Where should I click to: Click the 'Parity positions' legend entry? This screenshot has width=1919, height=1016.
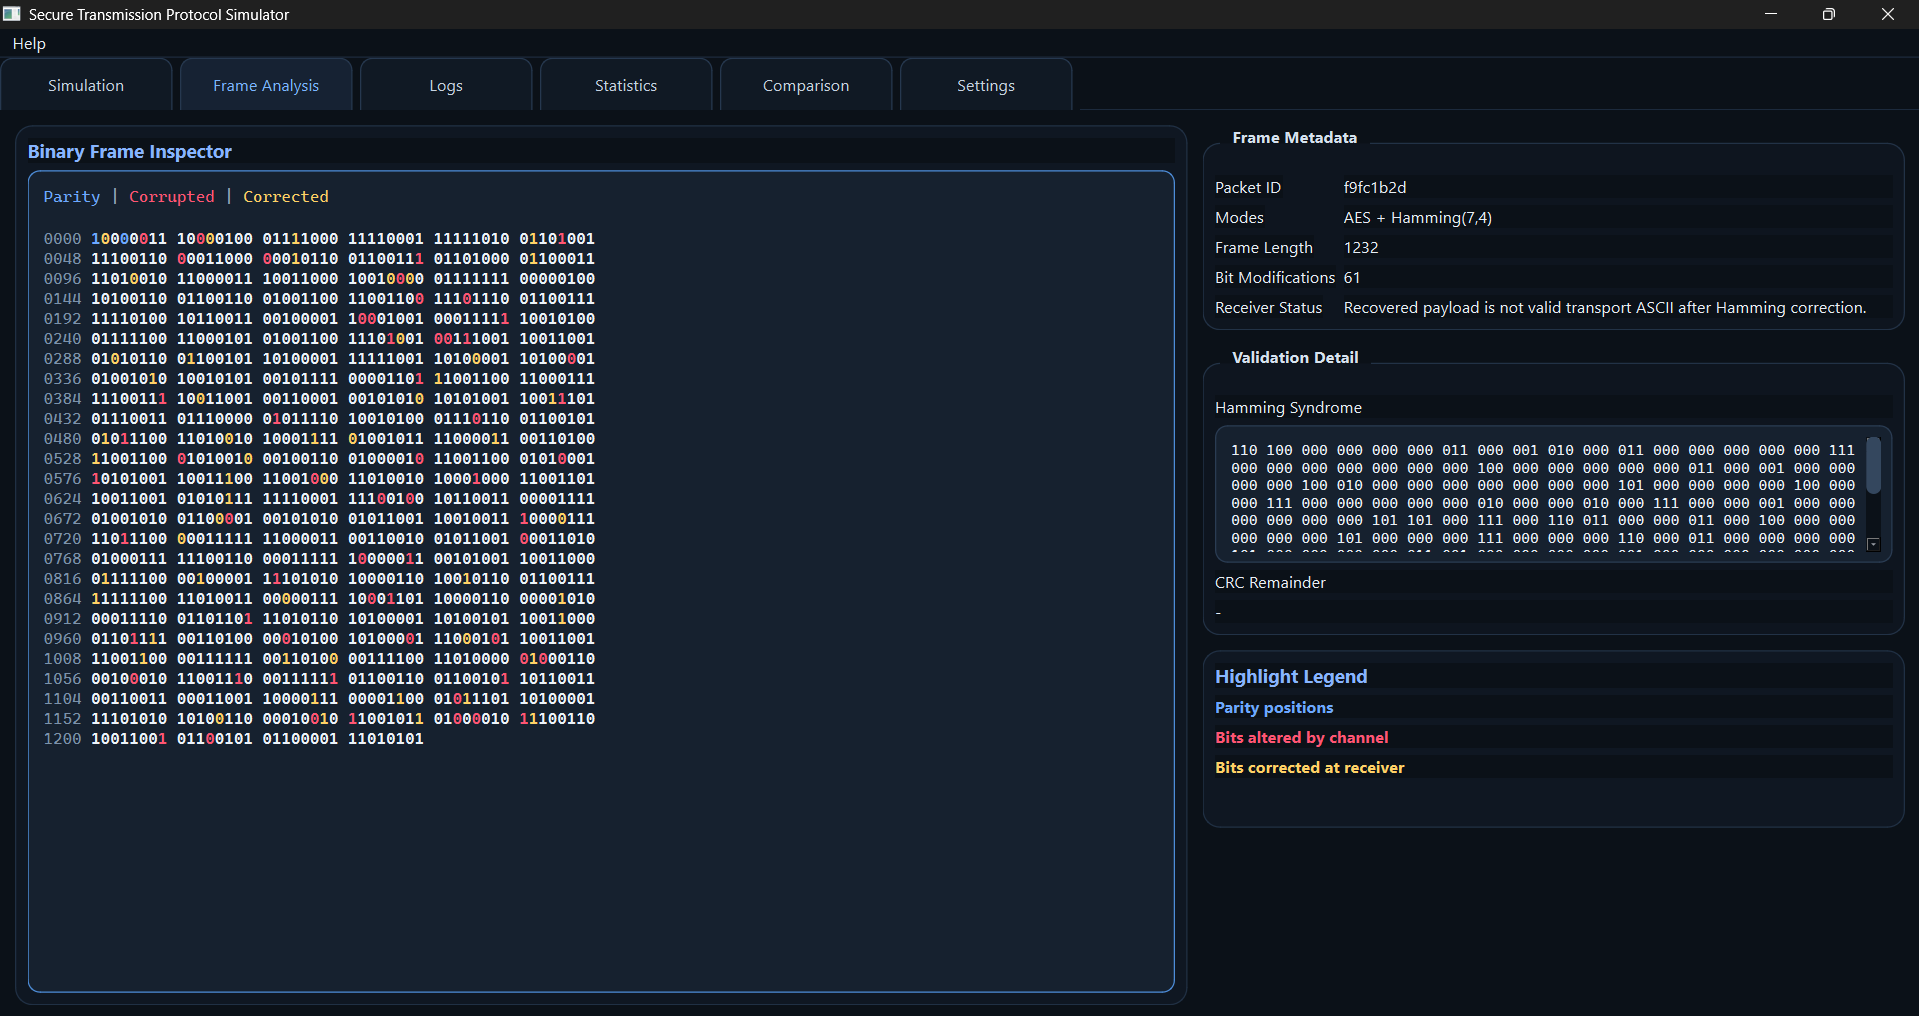click(x=1274, y=708)
